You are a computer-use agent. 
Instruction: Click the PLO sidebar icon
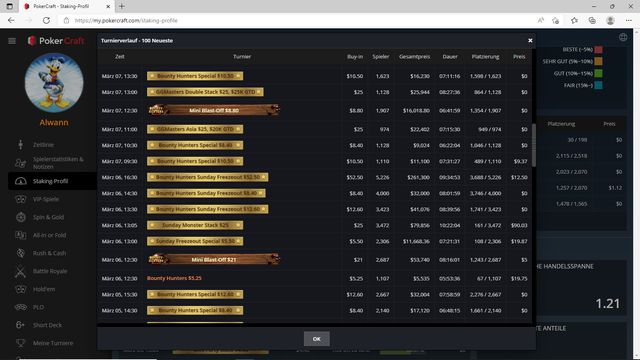20,307
